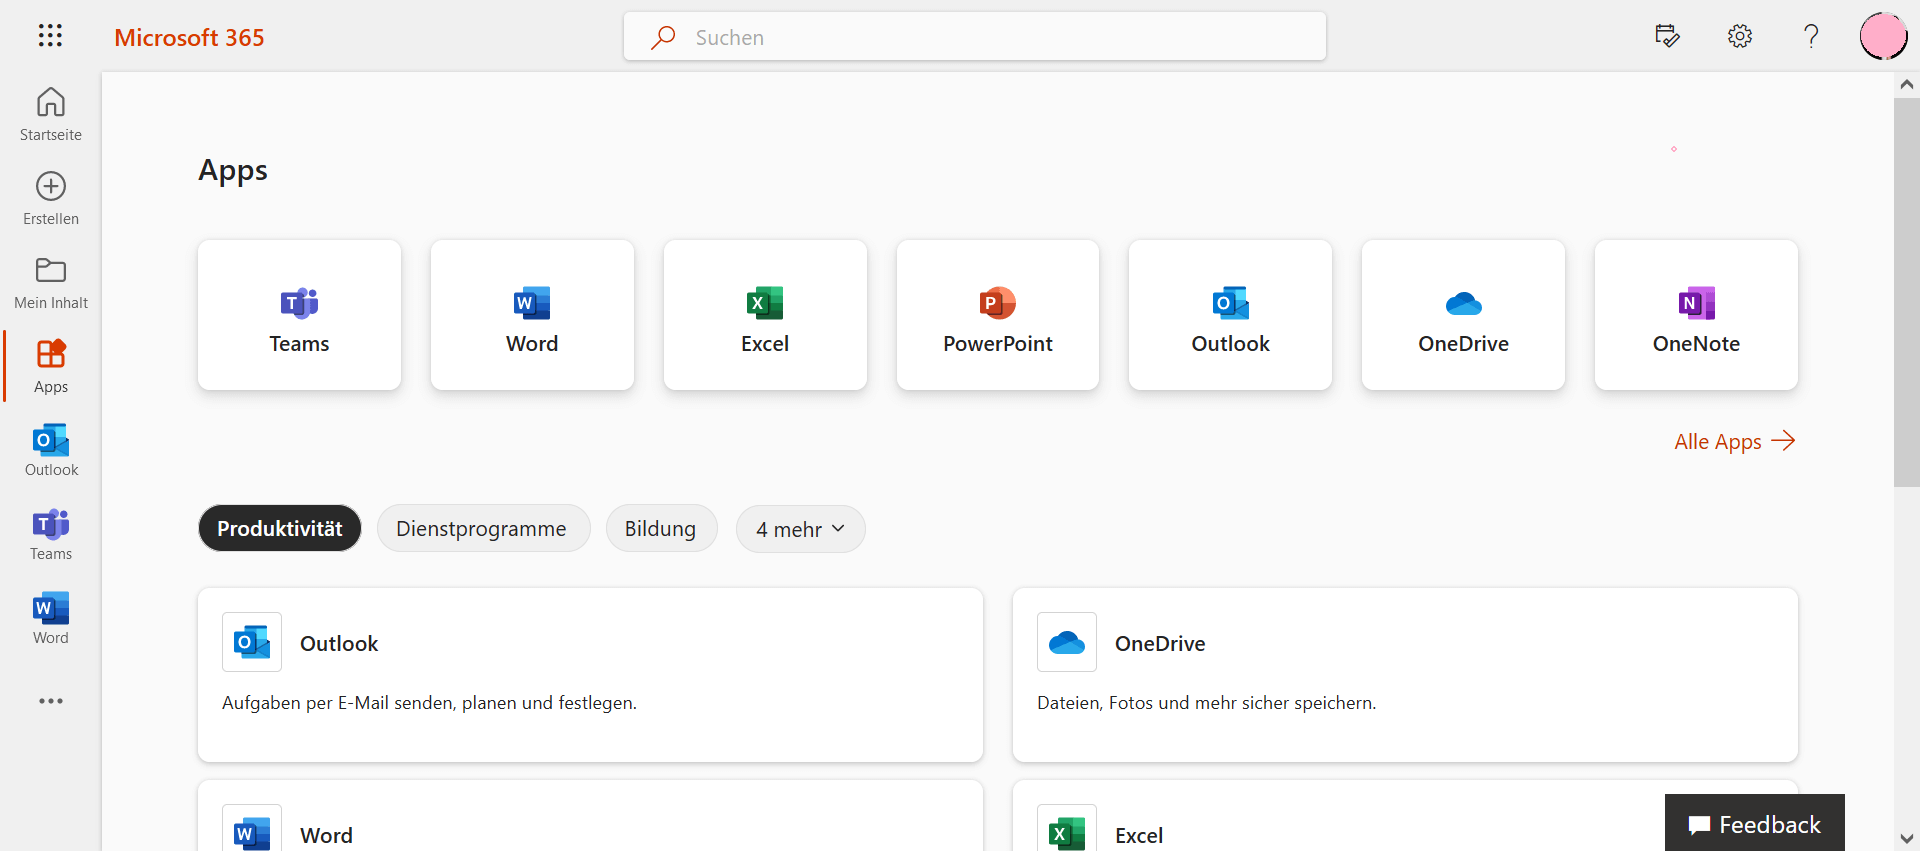The width and height of the screenshot is (1920, 851).
Task: Open the PowerPoint app tile
Action: pyautogui.click(x=997, y=315)
